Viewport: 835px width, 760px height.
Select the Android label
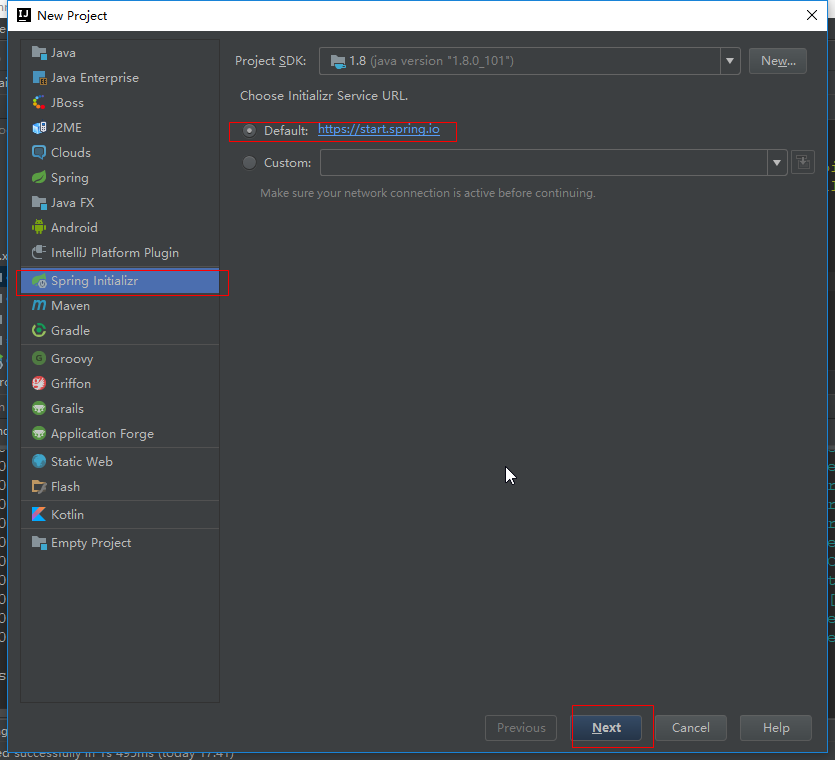coord(74,228)
